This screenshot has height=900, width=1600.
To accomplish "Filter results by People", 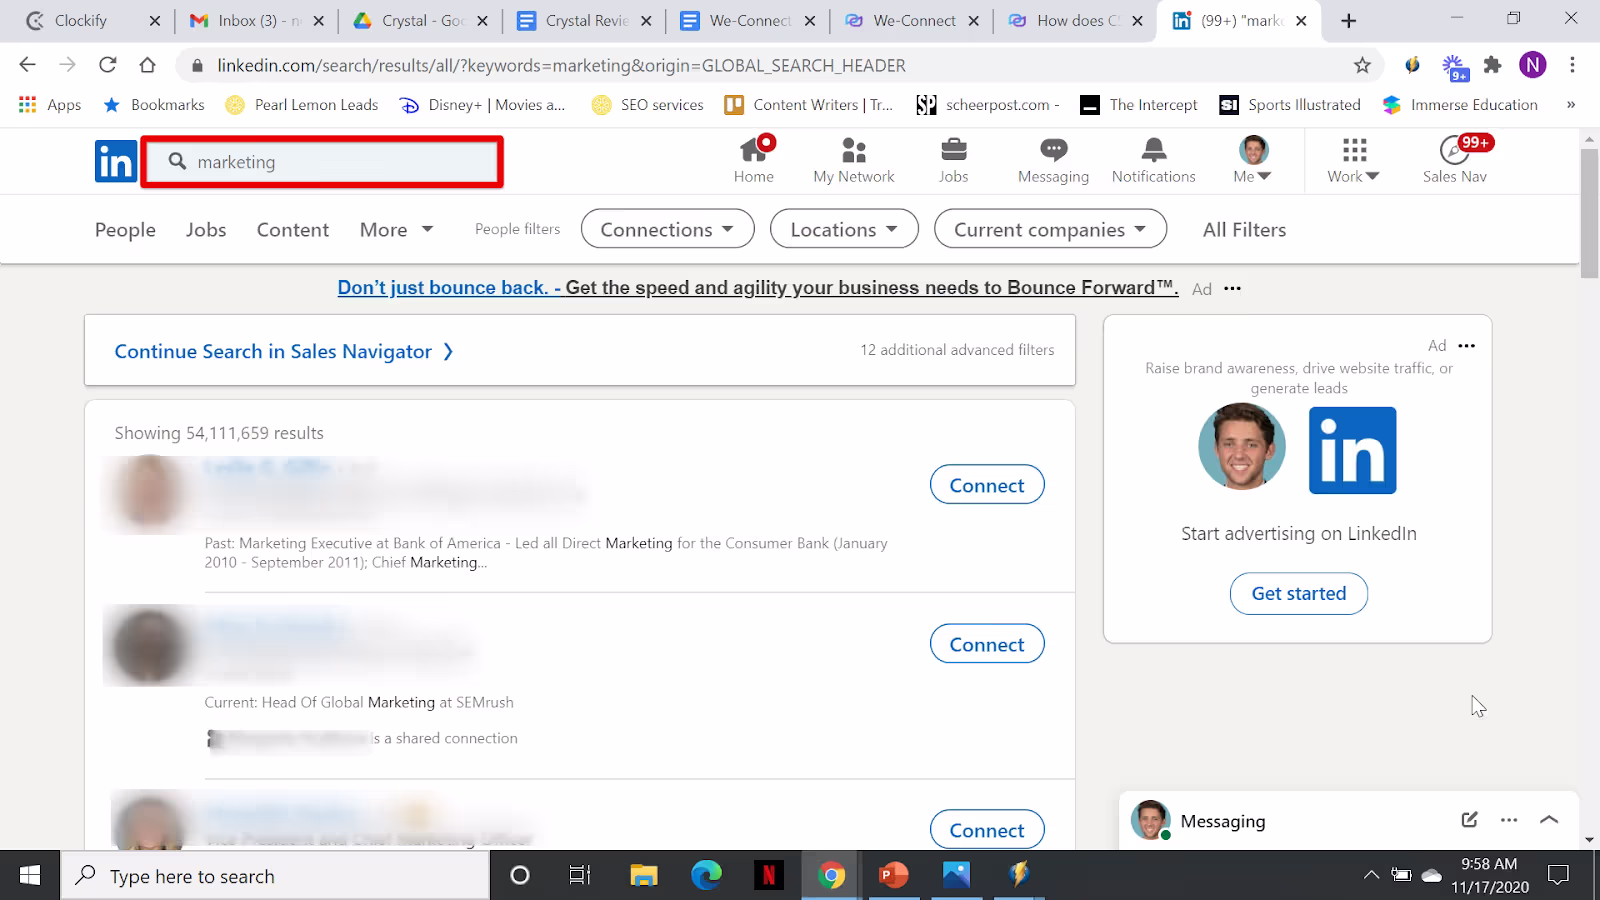I will coord(125,230).
